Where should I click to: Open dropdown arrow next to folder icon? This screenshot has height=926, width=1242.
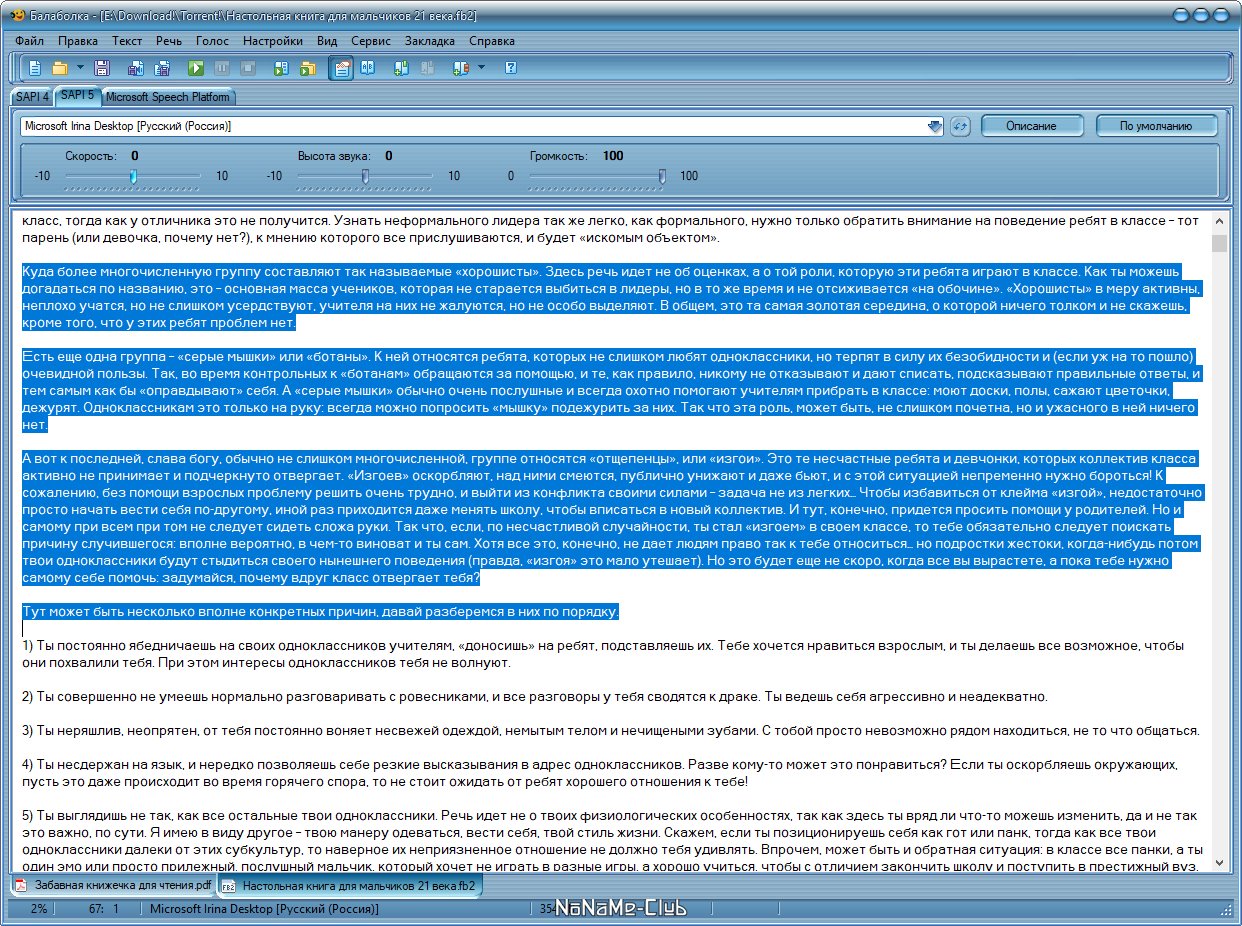pyautogui.click(x=80, y=68)
